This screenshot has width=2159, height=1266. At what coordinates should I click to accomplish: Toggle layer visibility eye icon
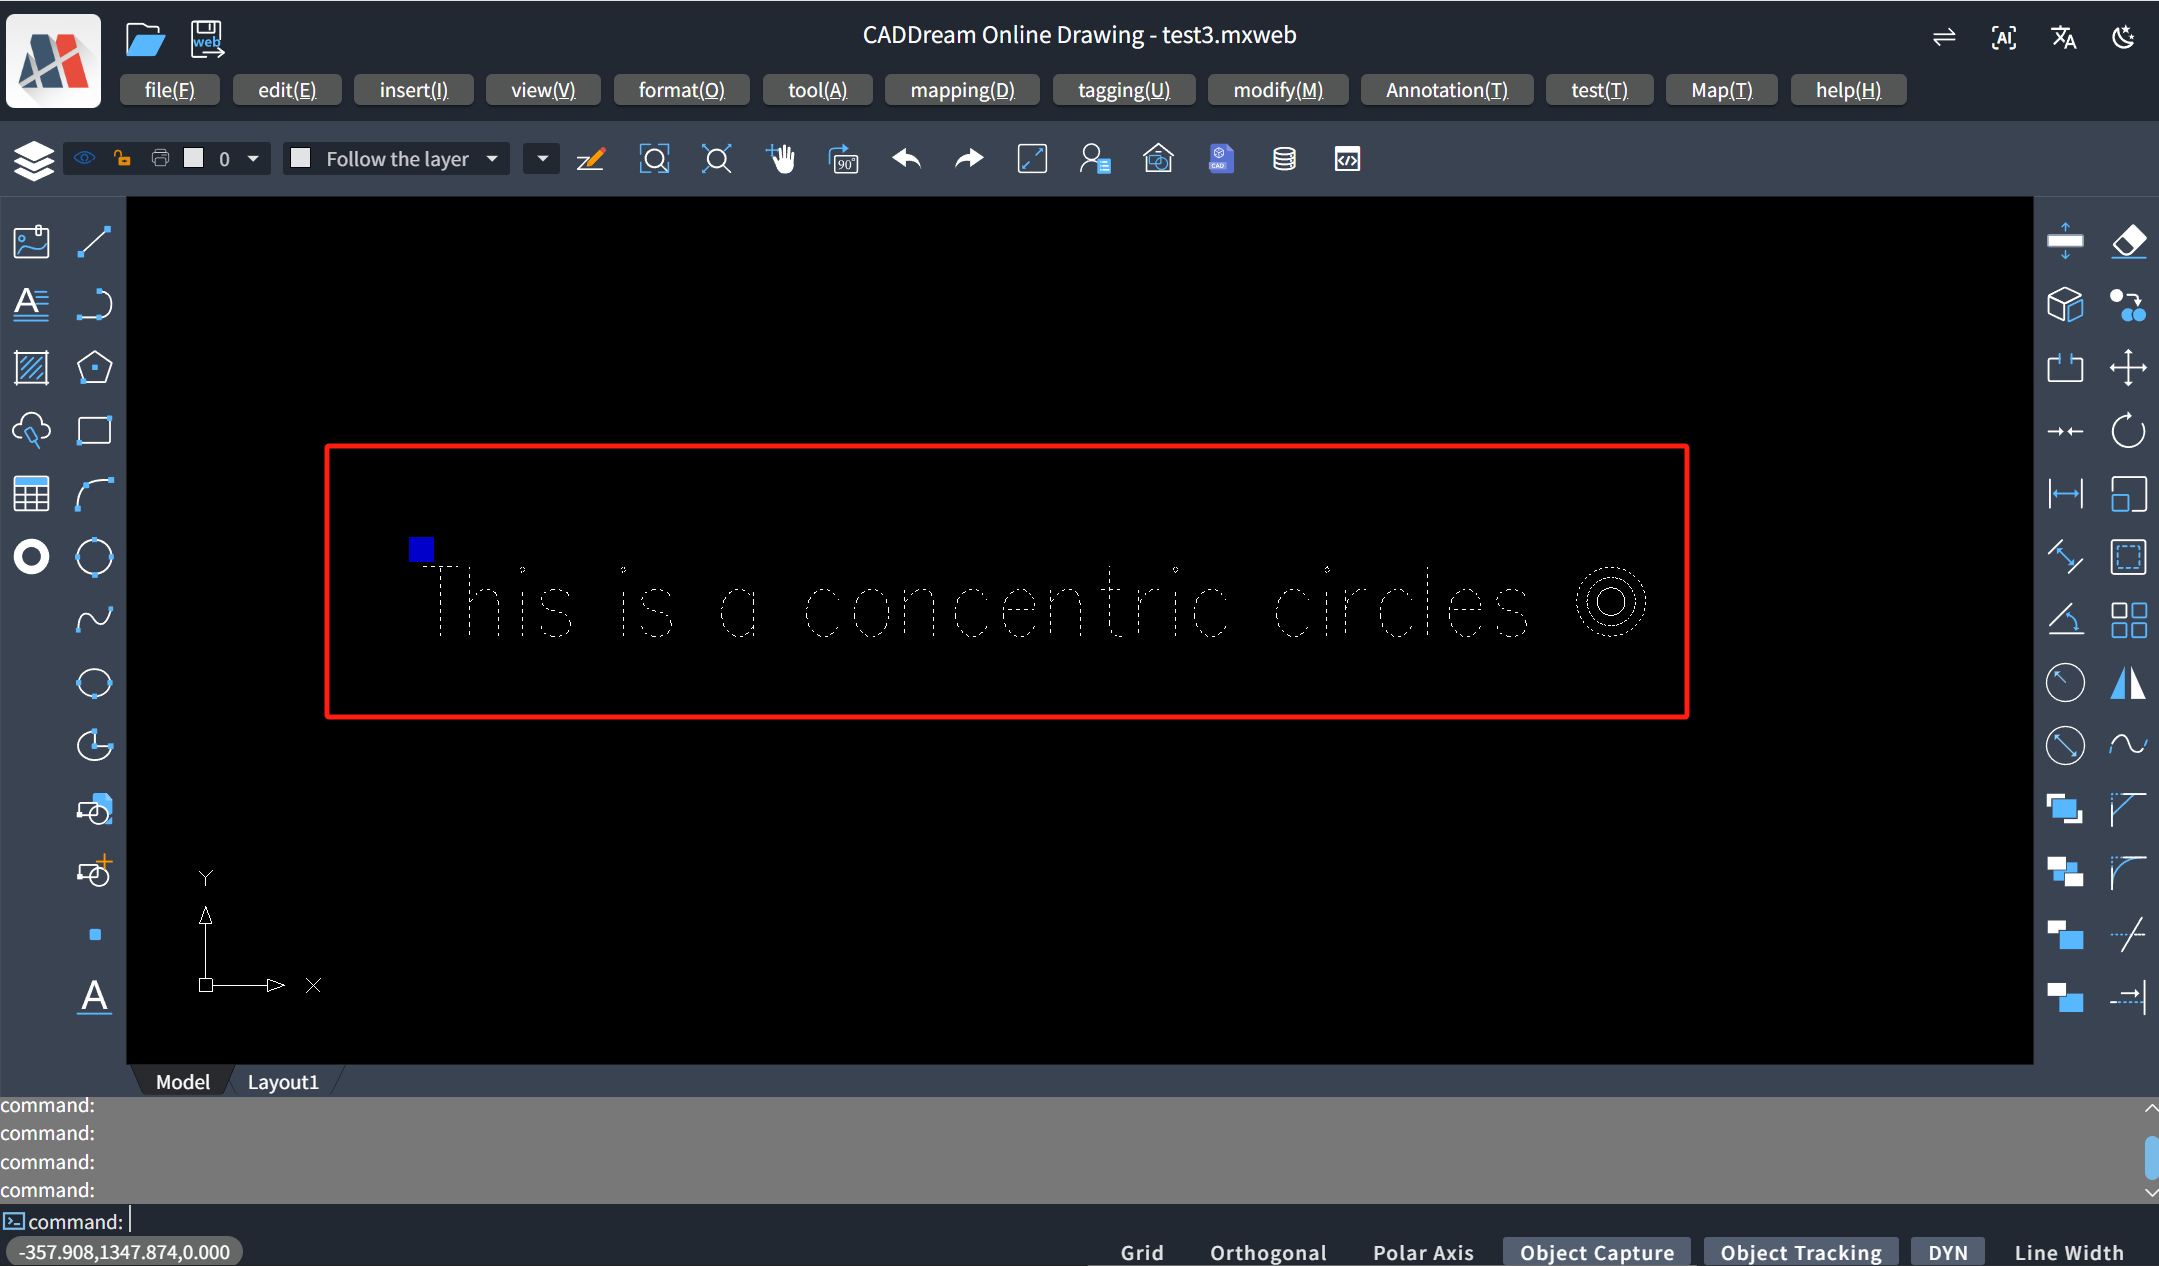pos(85,158)
